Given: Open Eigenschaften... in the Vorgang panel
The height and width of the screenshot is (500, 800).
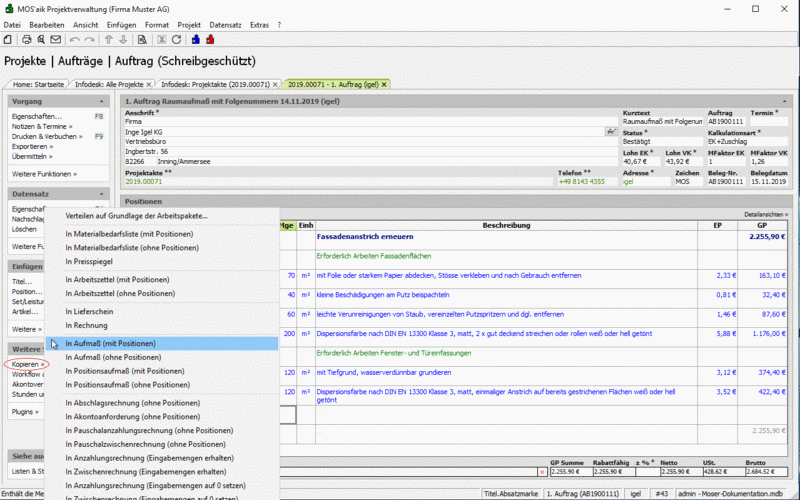Looking at the screenshot, I should pos(37,116).
